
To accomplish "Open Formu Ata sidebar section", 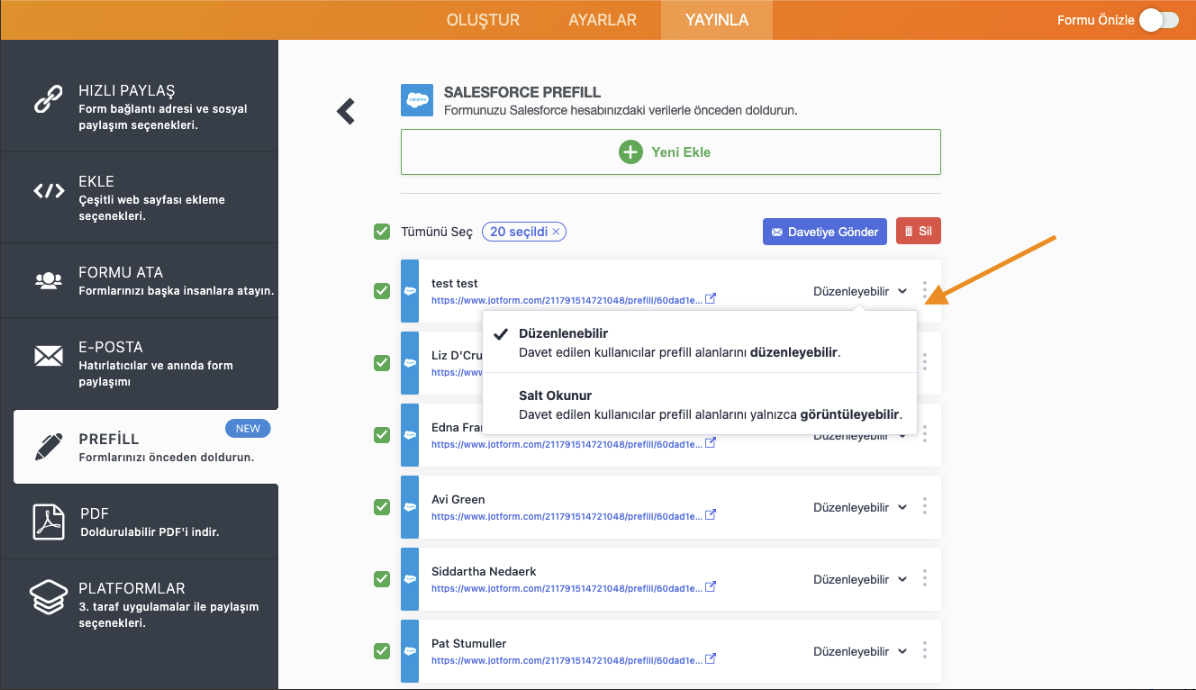I will point(140,281).
